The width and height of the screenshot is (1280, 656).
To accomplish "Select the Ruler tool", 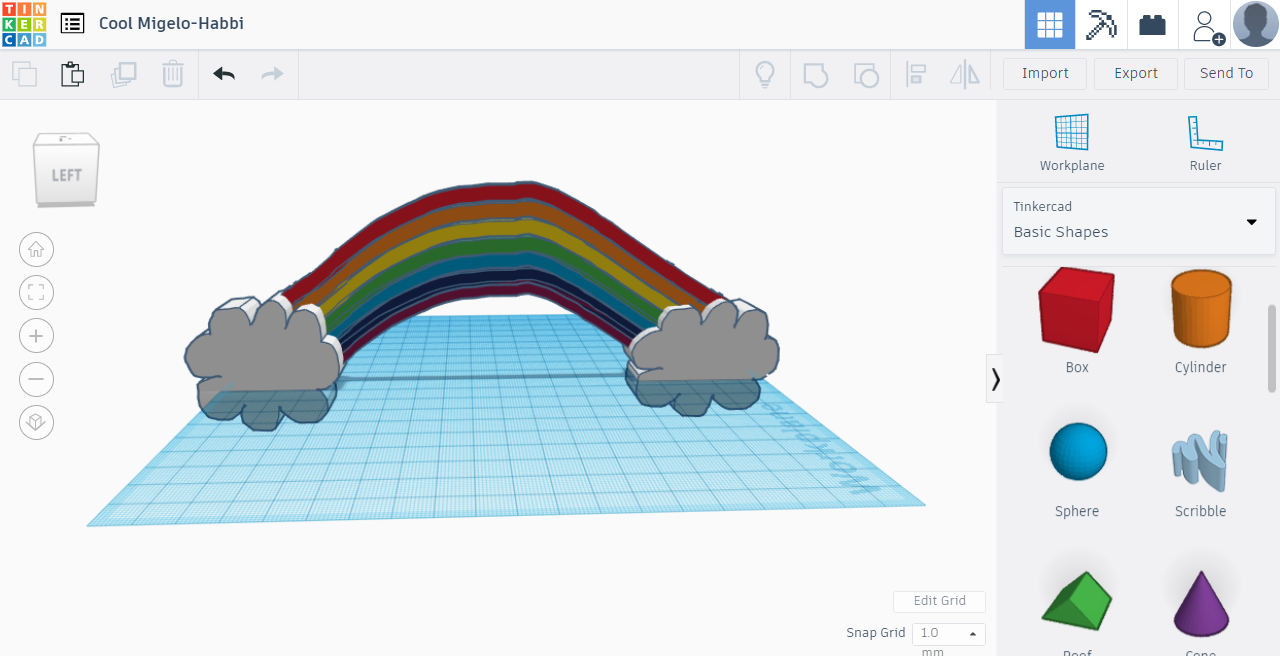I will (1204, 140).
